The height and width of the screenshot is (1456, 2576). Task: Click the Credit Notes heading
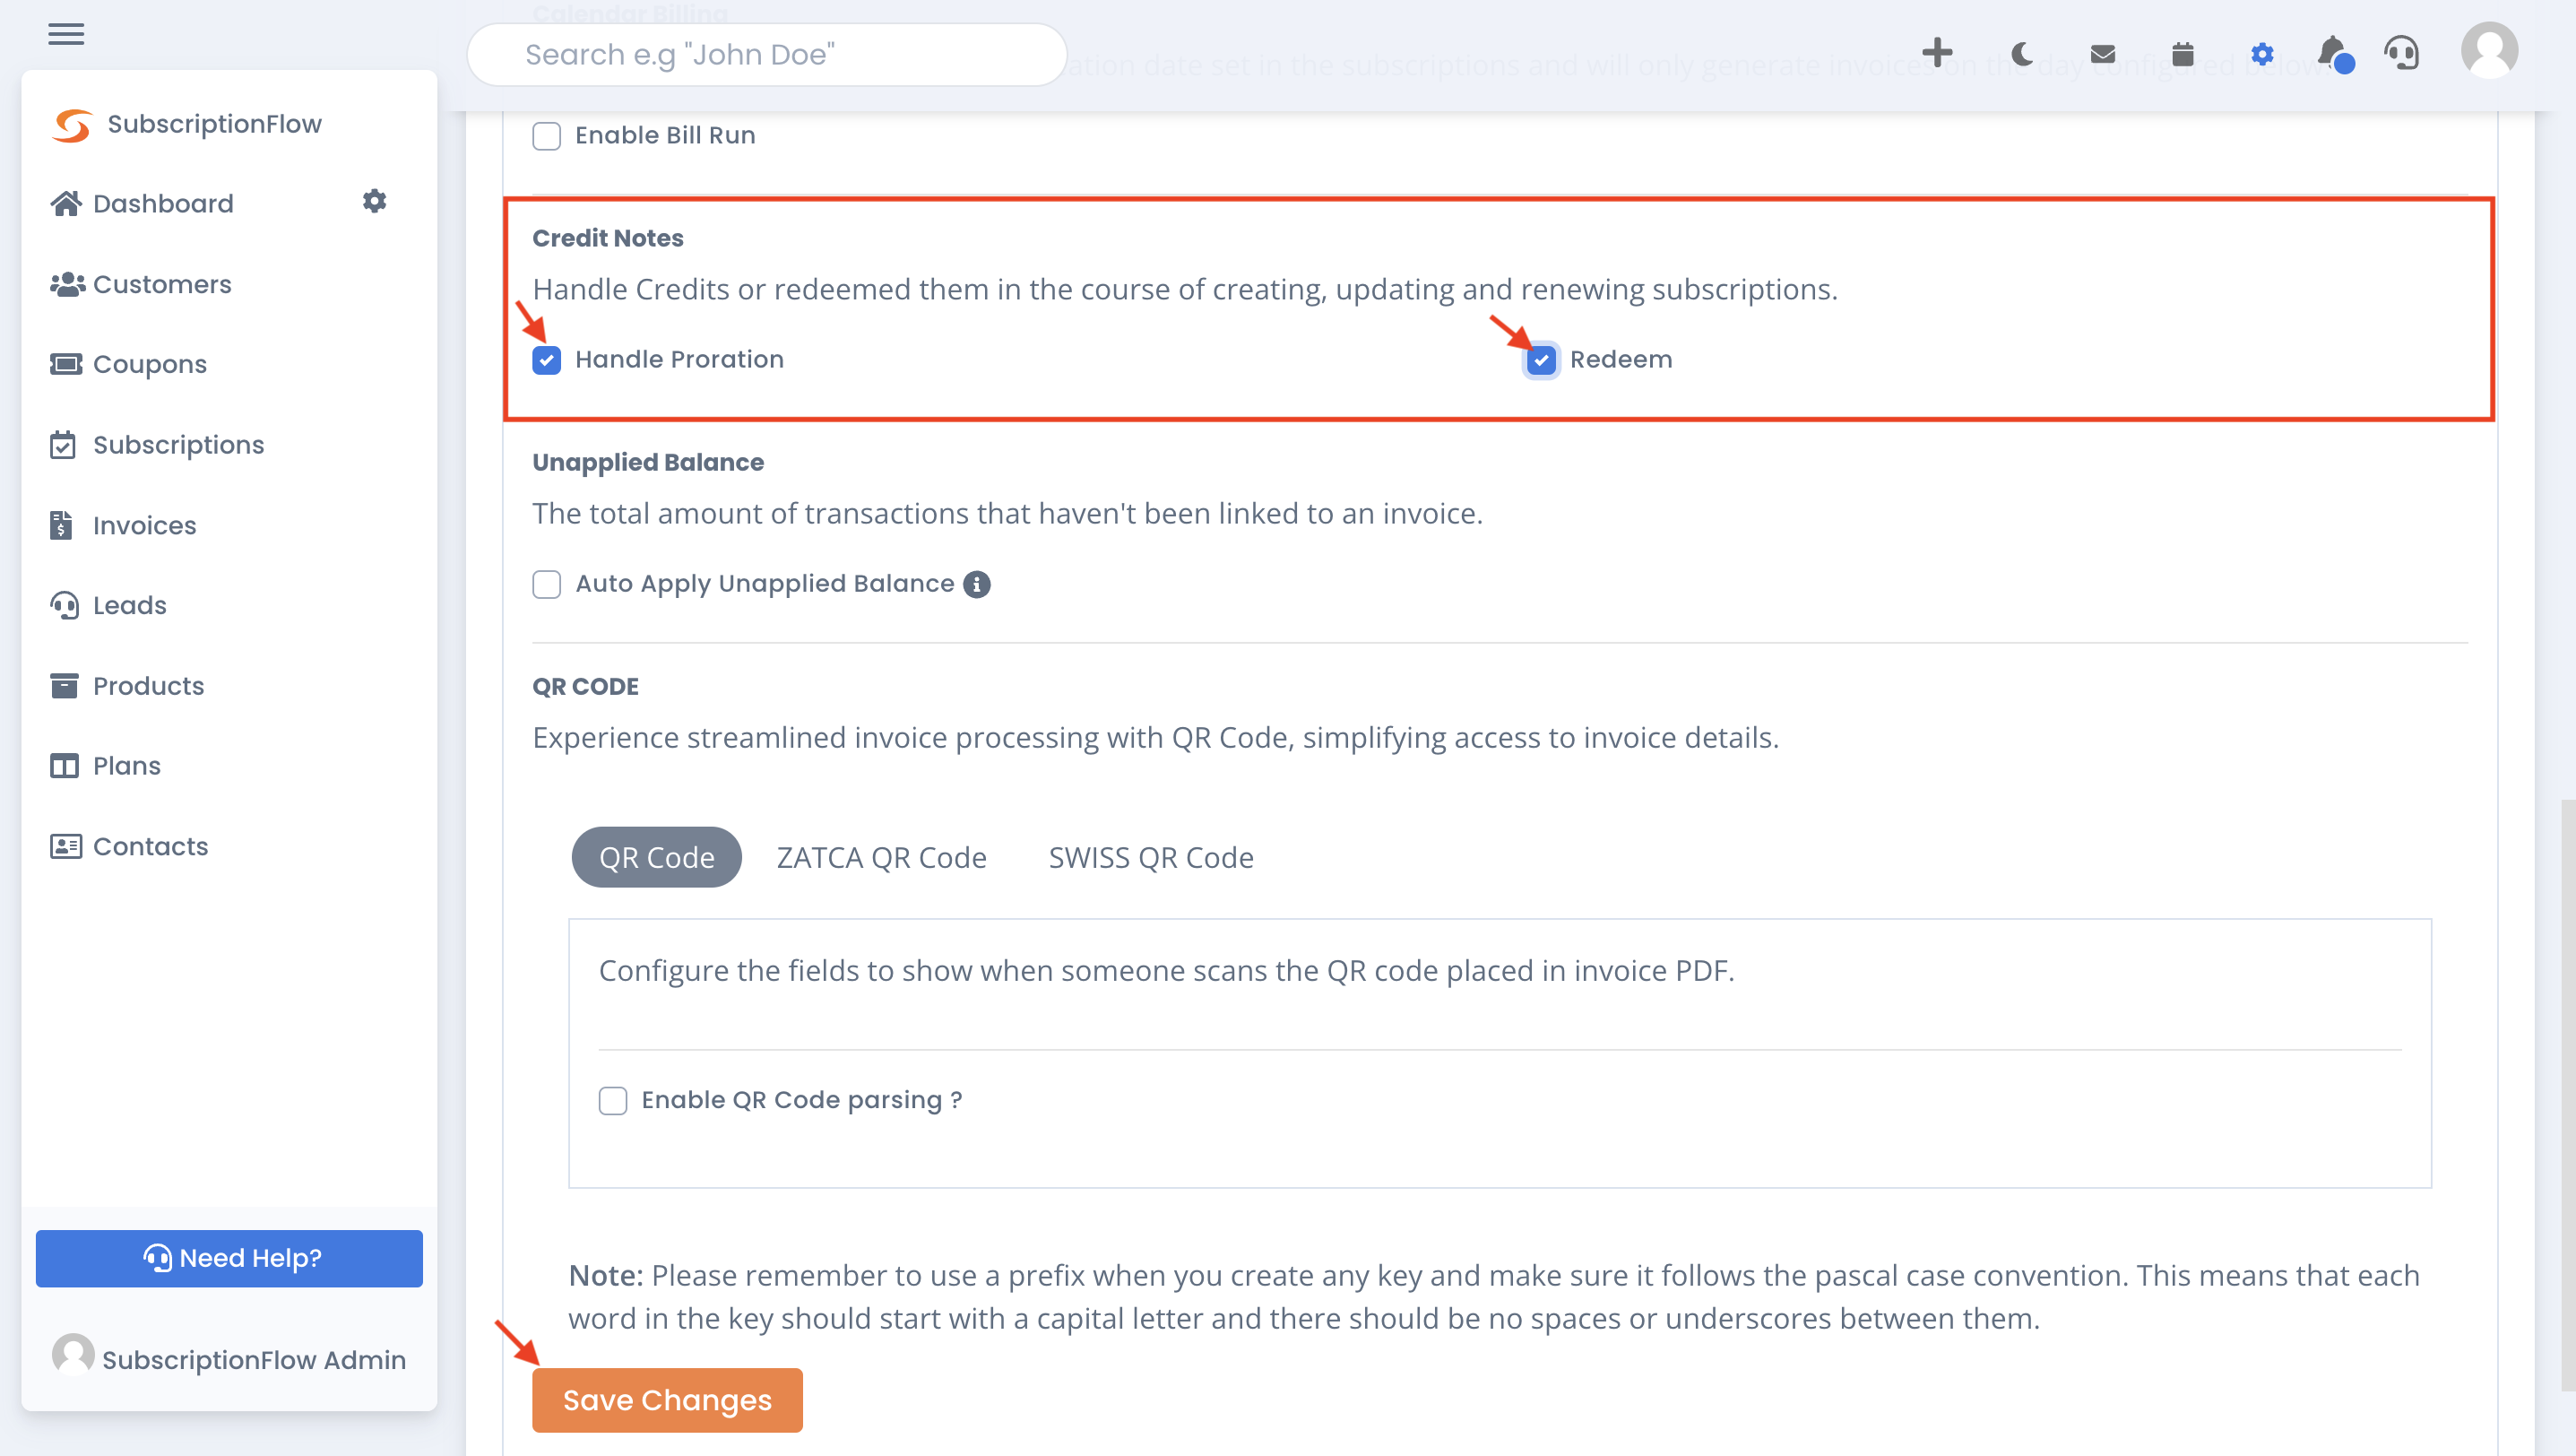(x=607, y=238)
